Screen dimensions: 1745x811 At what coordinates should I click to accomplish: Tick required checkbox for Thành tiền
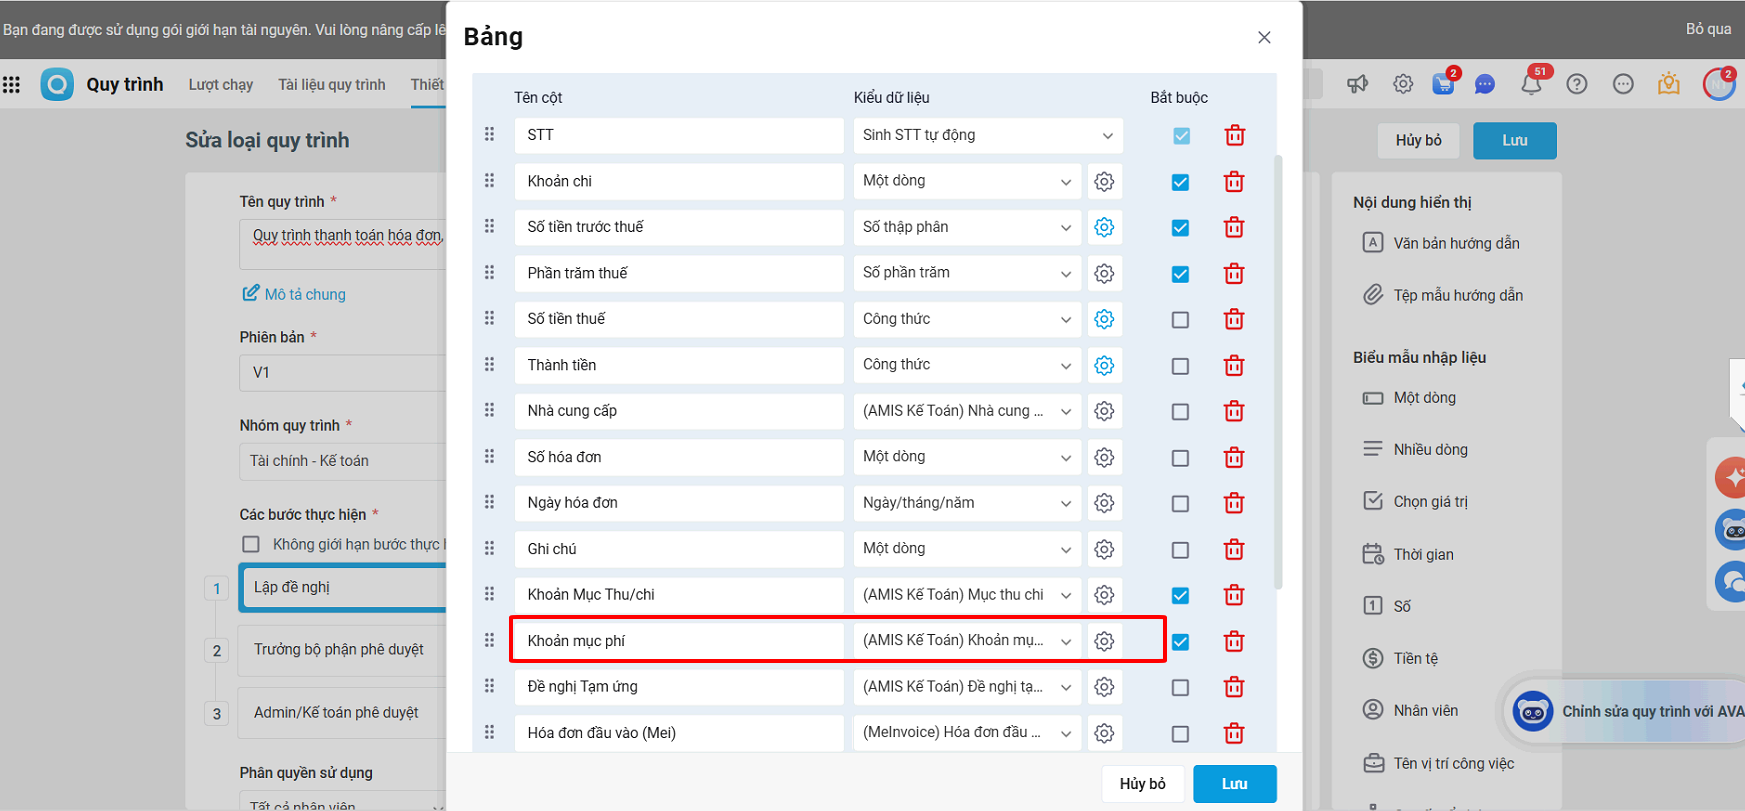(1180, 366)
